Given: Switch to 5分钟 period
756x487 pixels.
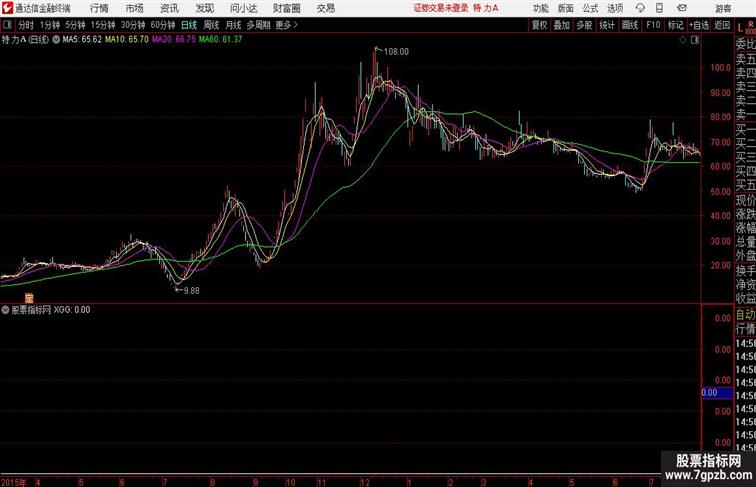Looking at the screenshot, I should 75,25.
